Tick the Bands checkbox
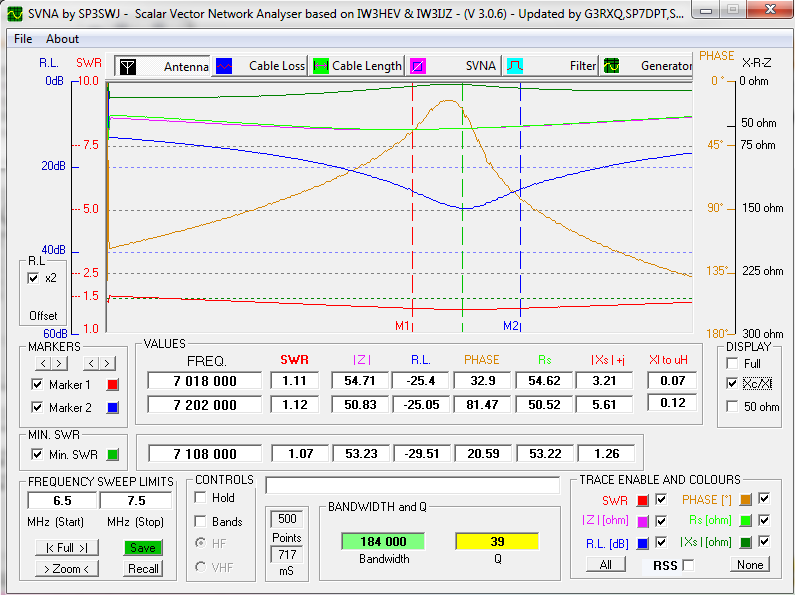 click(x=201, y=521)
